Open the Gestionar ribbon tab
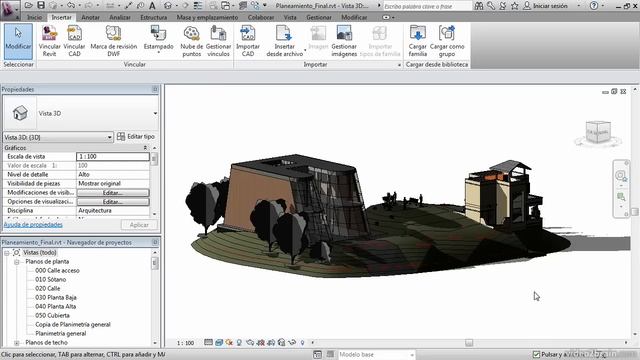This screenshot has height=360, width=640. 319,17
